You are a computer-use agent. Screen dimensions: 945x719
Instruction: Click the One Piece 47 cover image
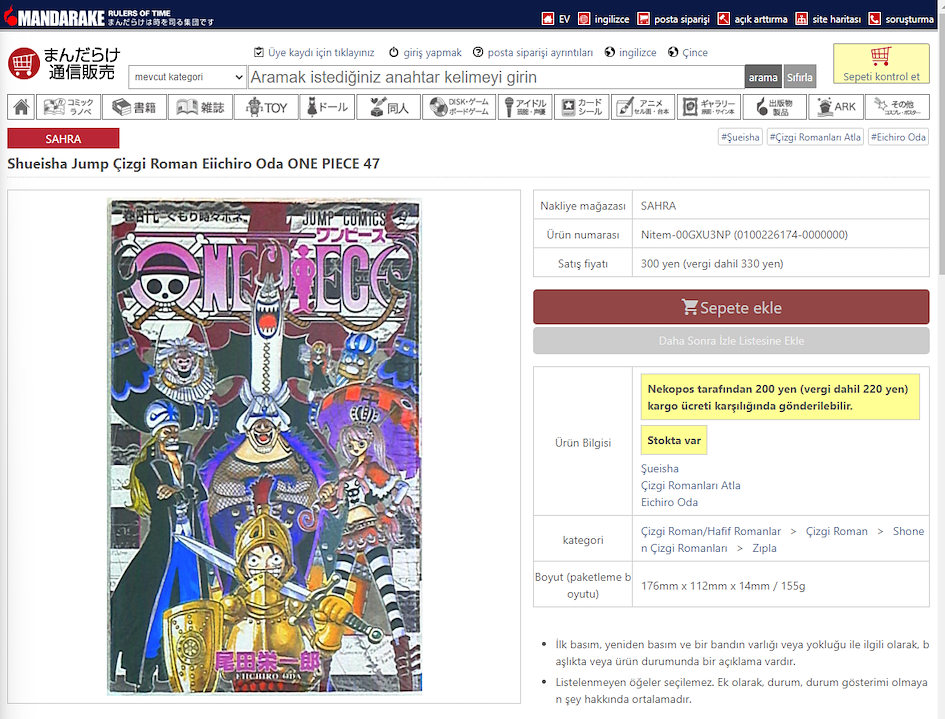264,446
